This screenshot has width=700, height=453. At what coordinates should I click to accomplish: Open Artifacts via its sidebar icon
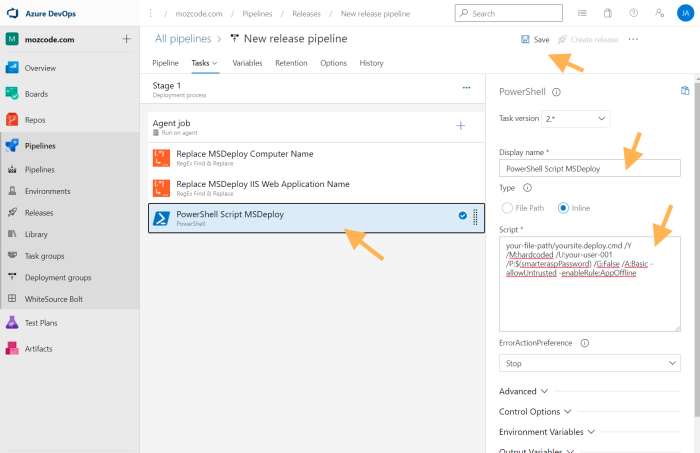click(12, 349)
